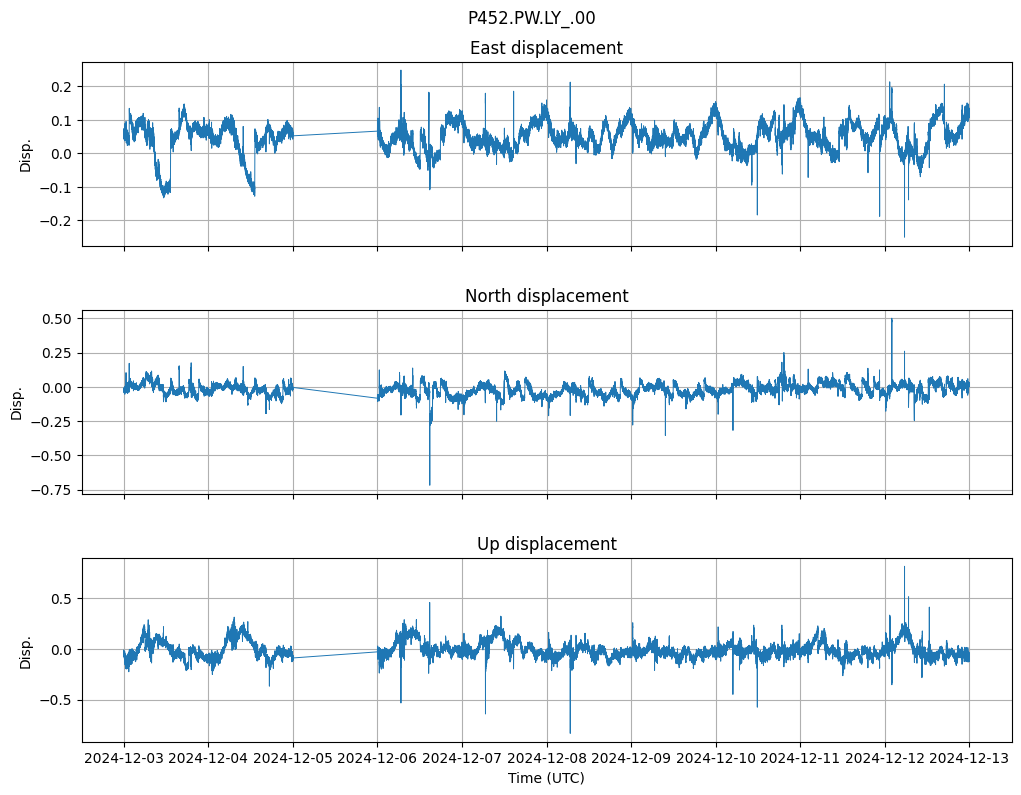Click the 2024-12-10 date tick label
The height and width of the screenshot is (795, 1021).
(x=716, y=758)
